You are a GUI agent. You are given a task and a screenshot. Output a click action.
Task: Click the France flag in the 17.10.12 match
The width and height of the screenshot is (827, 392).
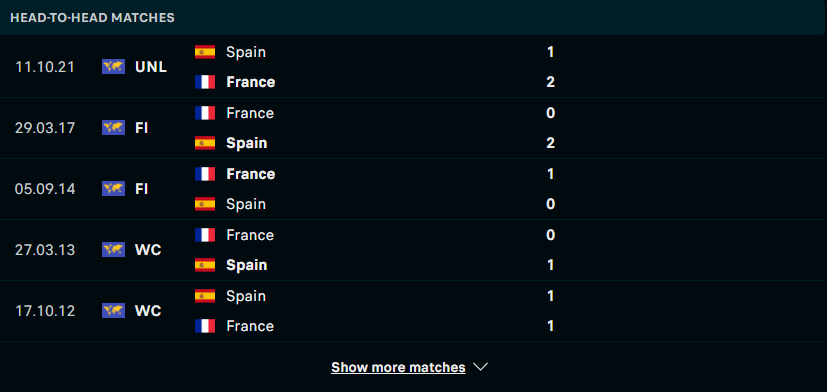205,326
